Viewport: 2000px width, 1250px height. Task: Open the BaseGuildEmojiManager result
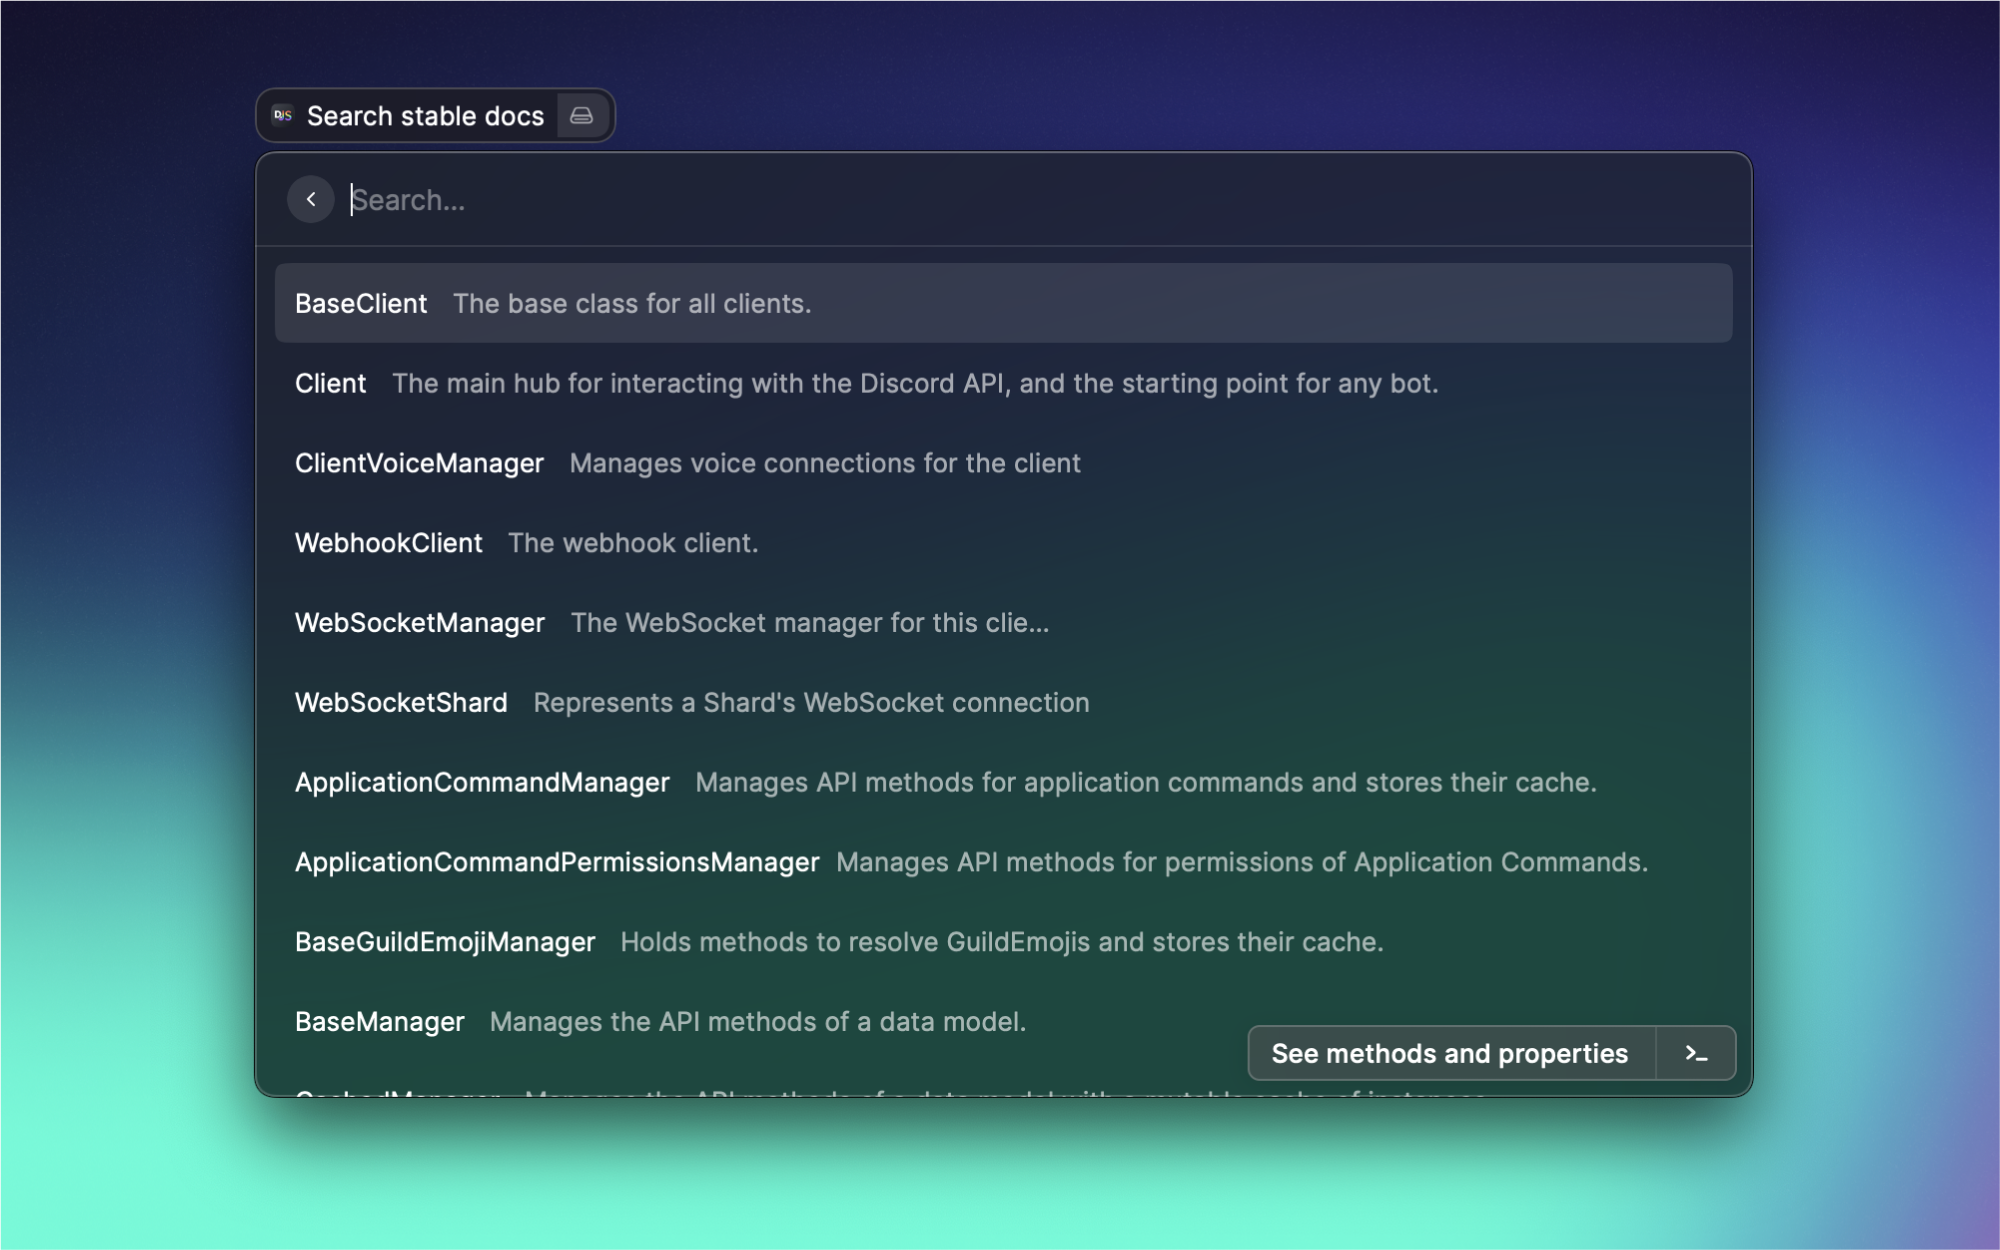click(445, 942)
